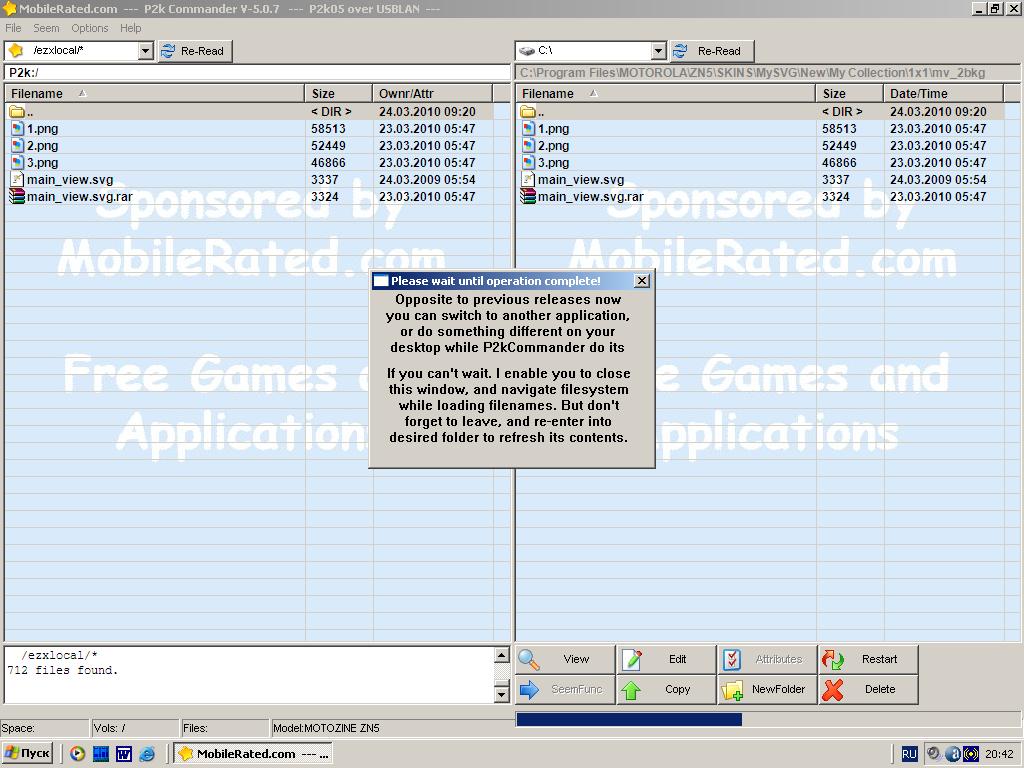Select the 1.png file icon in local panel

(528, 129)
